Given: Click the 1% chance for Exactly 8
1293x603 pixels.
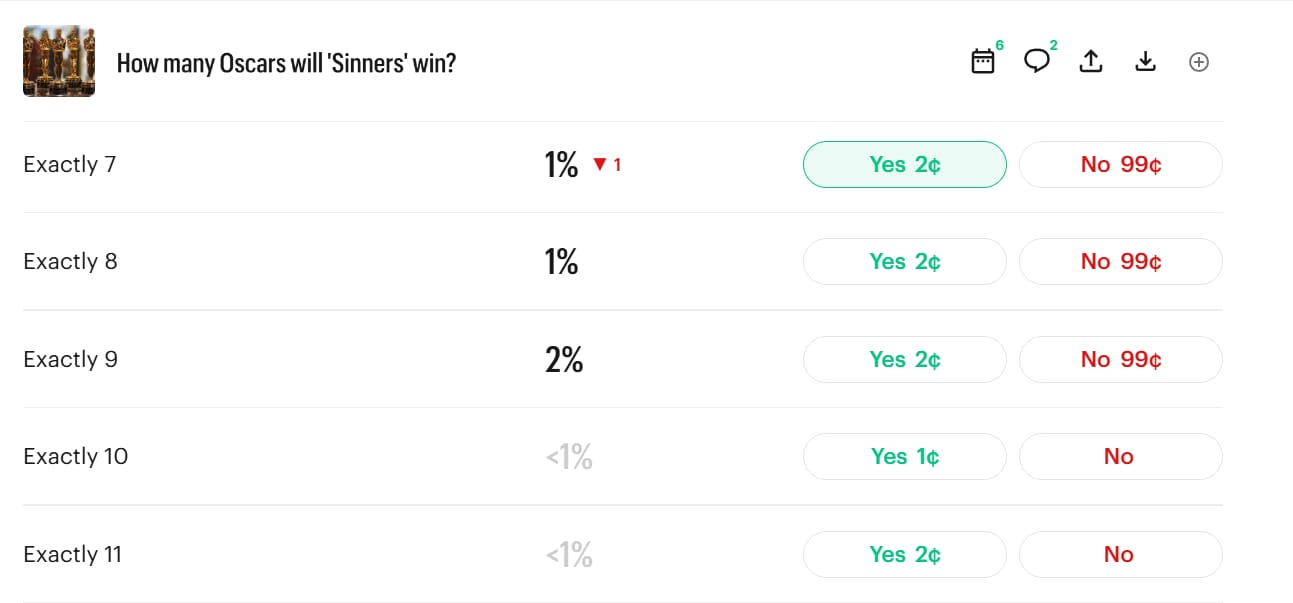Looking at the screenshot, I should [562, 262].
